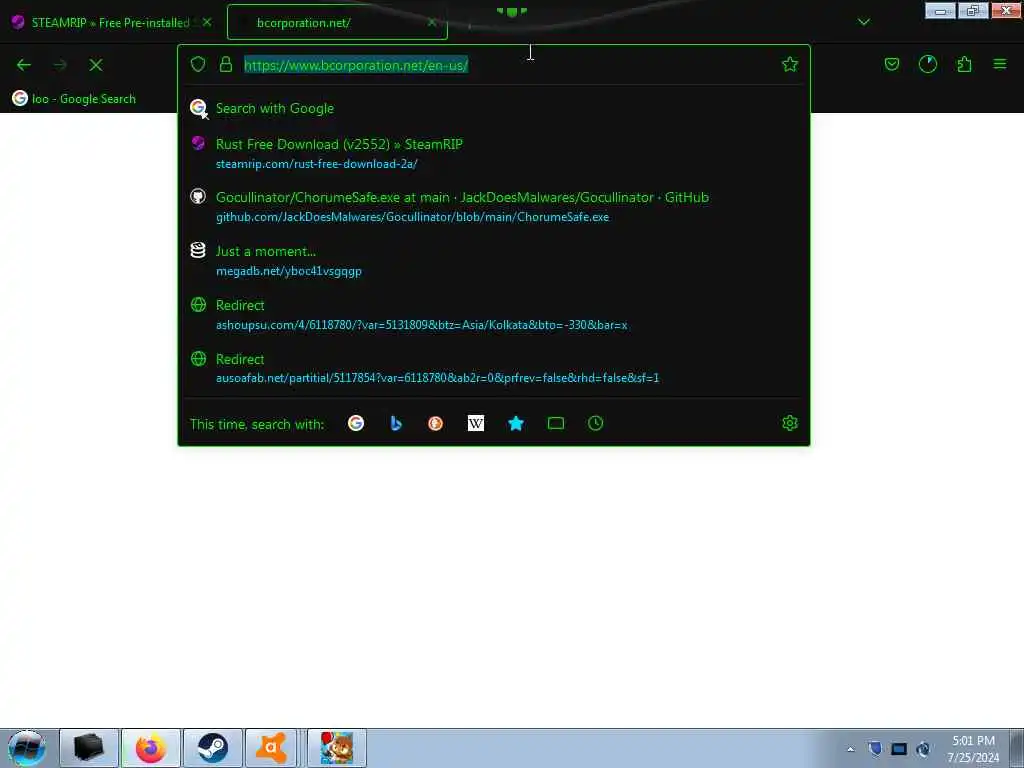
Task: Open the loo - Google Search bookmark
Action: (x=74, y=99)
